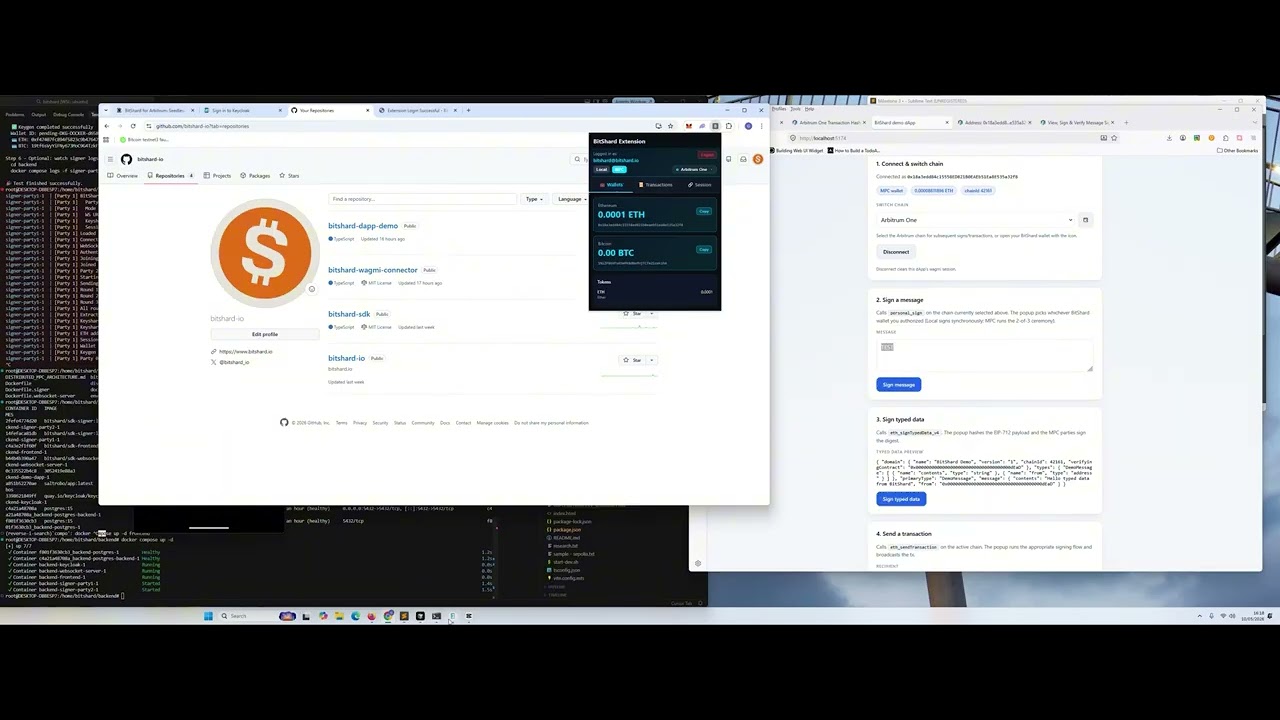Screen dimensions: 1280x720
Task: Open the bitshard-sdk repository link
Action: pyautogui.click(x=349, y=314)
